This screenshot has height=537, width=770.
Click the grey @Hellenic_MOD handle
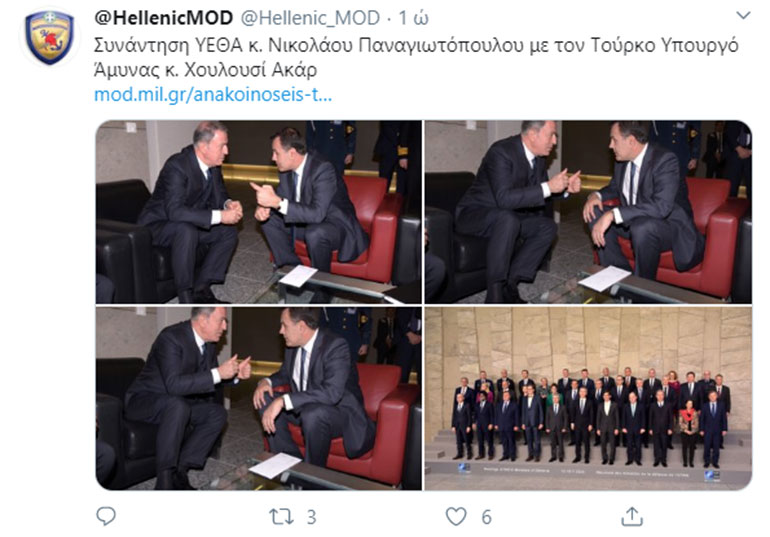click(x=310, y=18)
